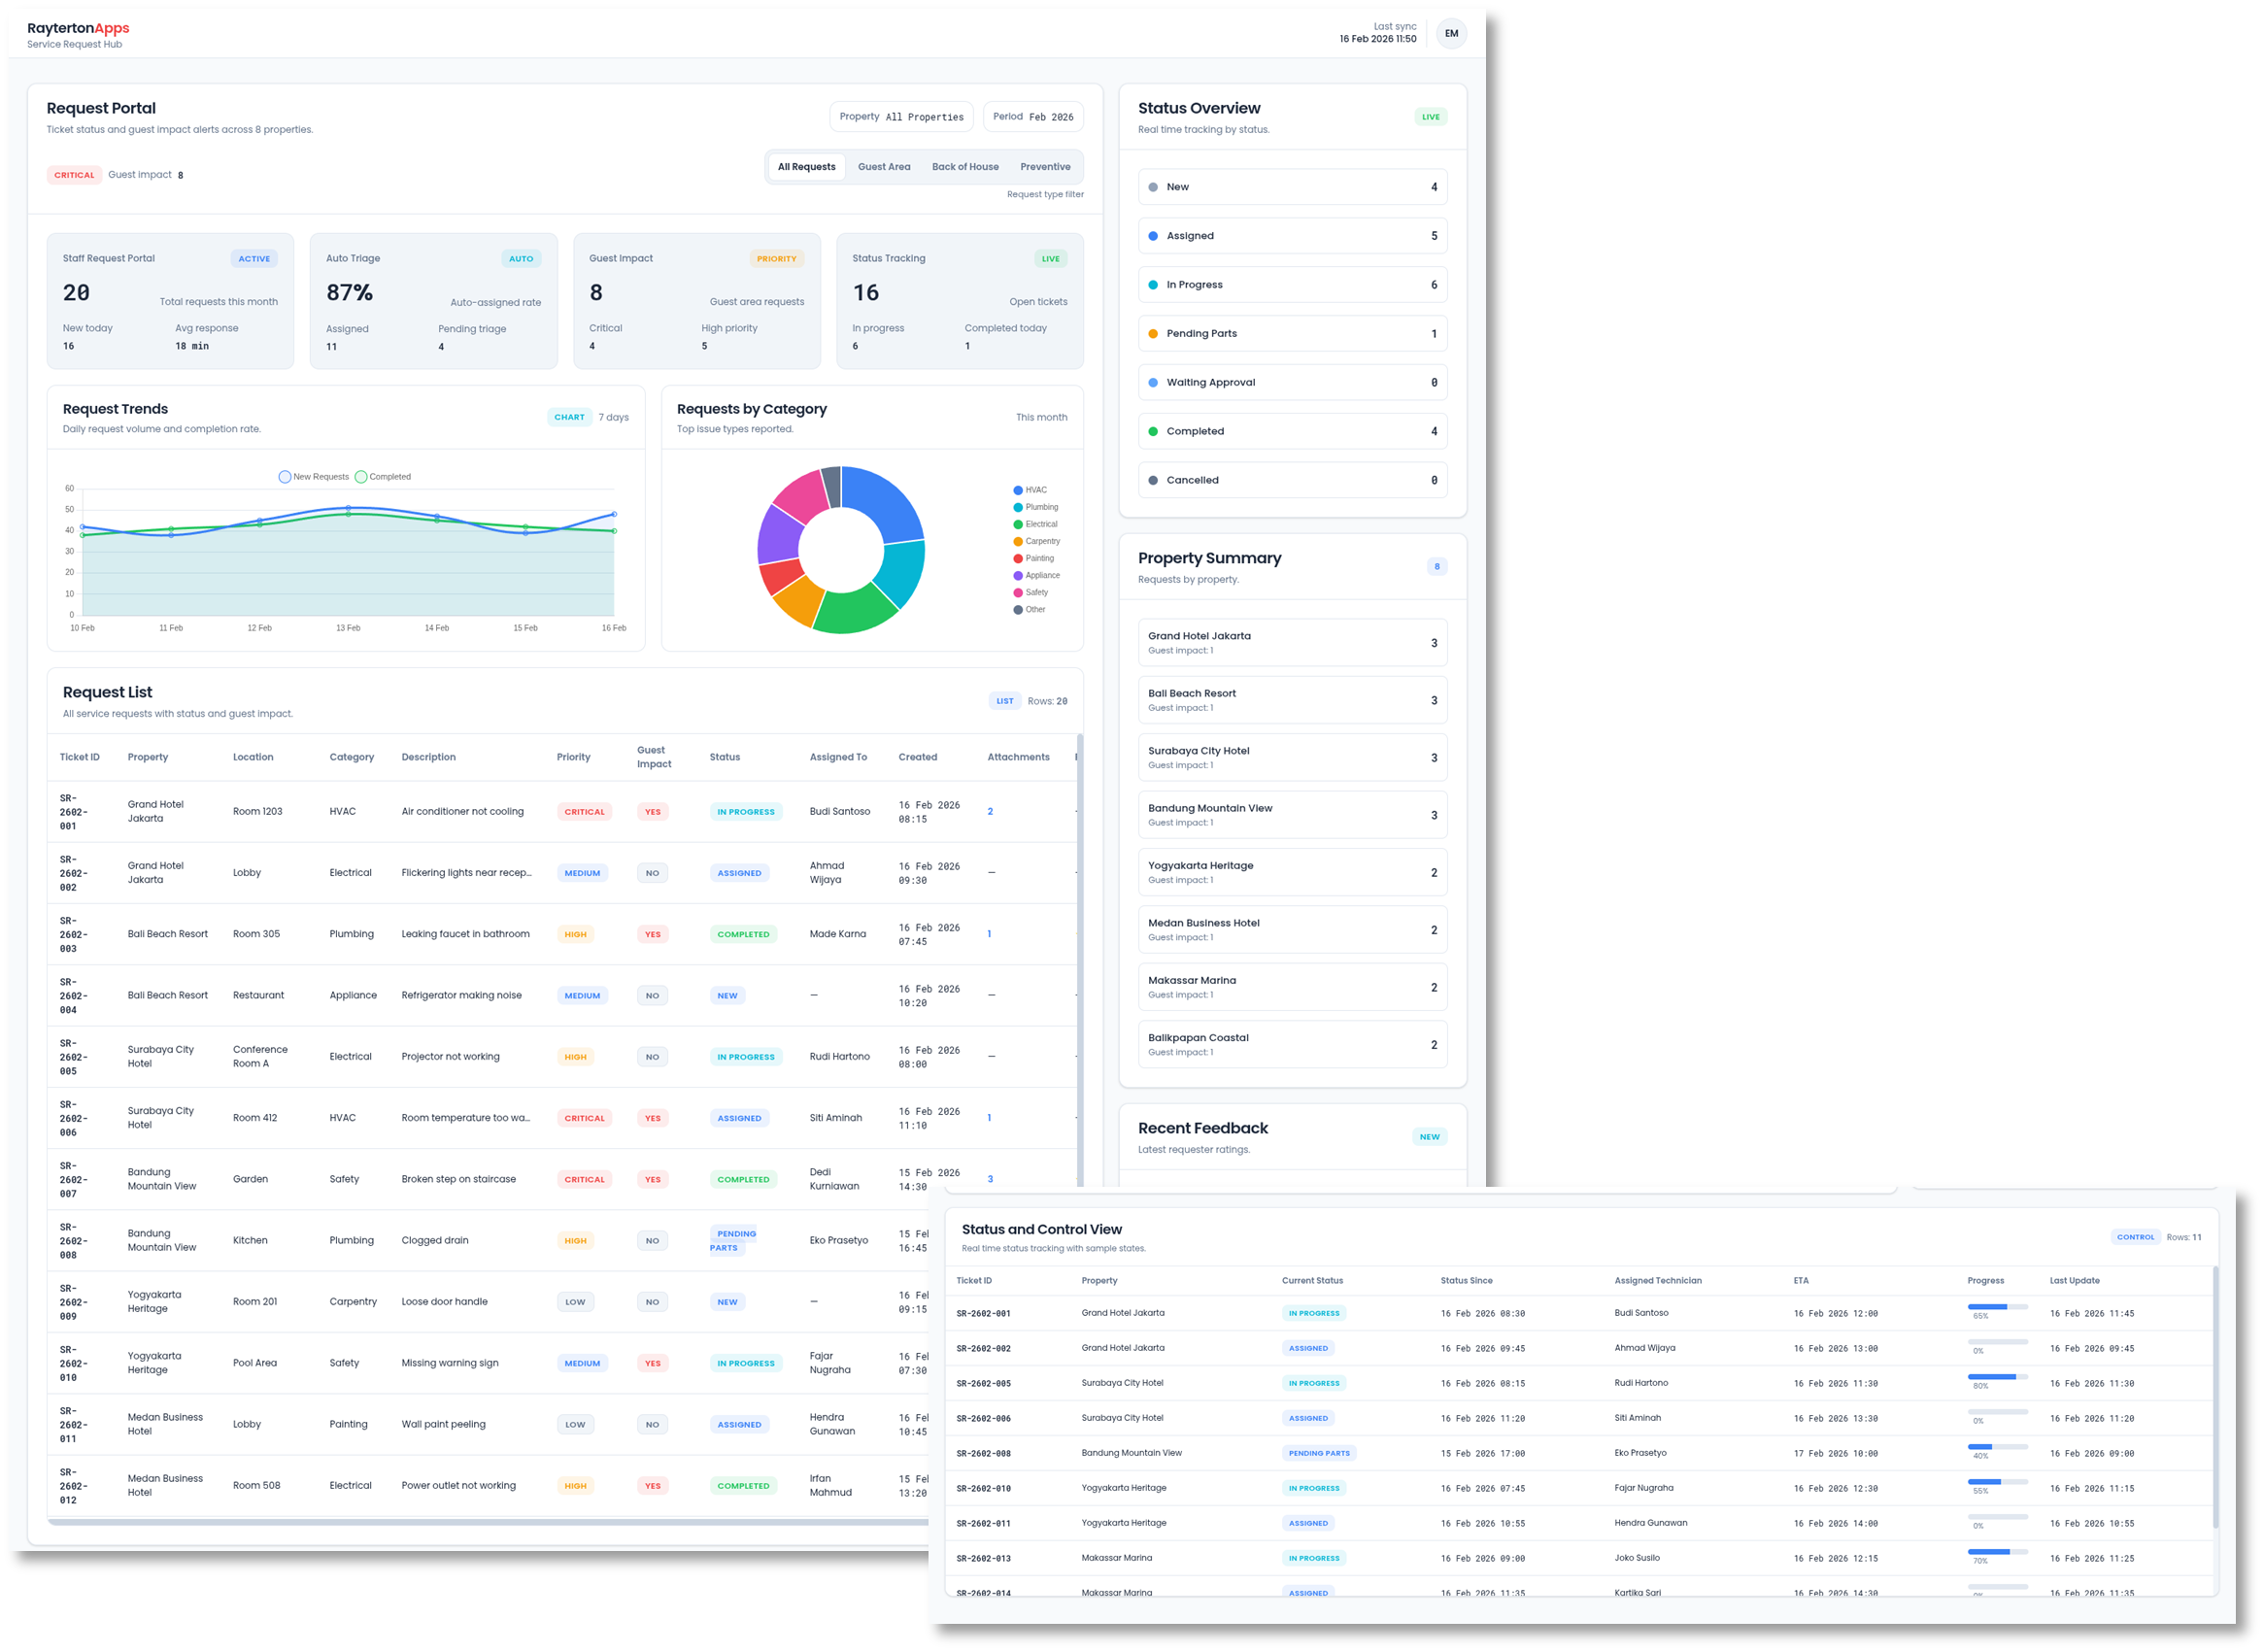Screen dimensions: 2264x1652
Task: Click the LIVE badge on Status Overview
Action: 1430,116
